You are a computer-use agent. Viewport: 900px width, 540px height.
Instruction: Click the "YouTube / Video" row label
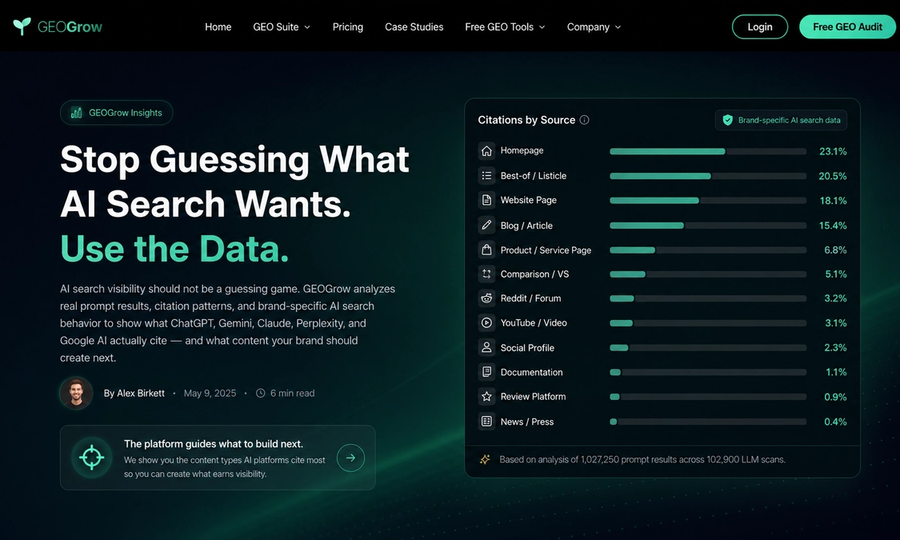pyautogui.click(x=533, y=323)
